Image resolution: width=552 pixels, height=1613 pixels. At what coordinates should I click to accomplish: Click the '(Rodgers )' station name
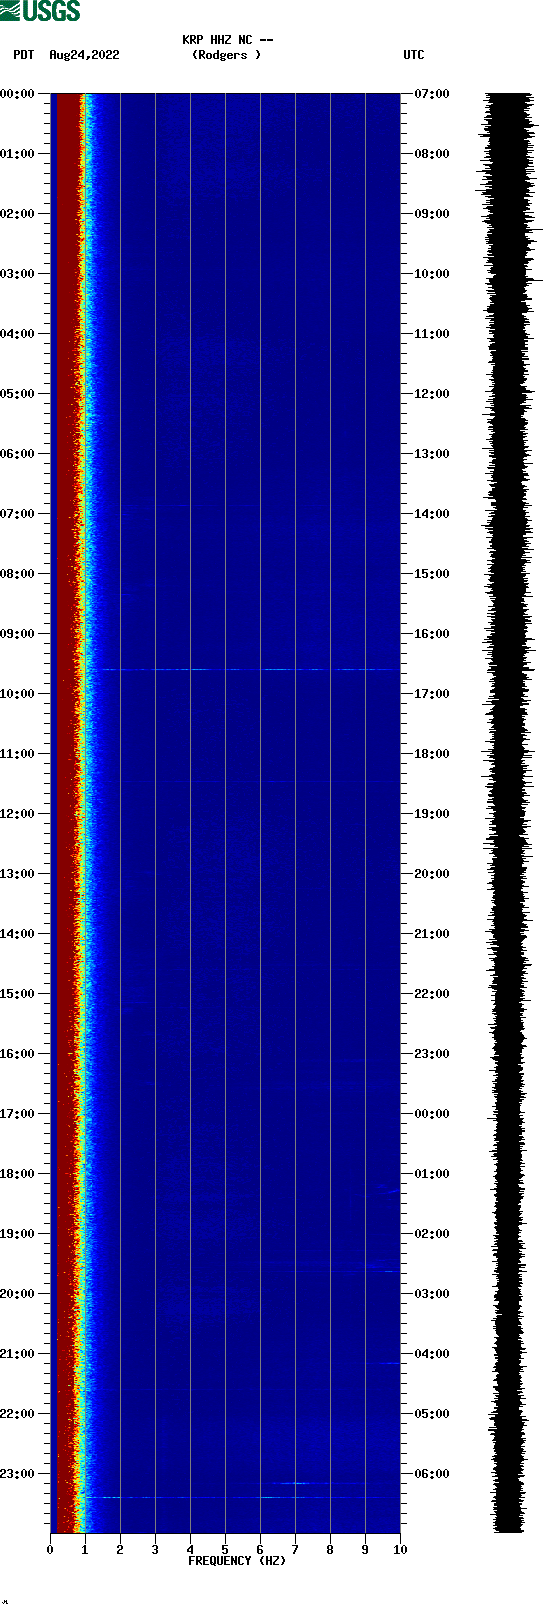click(x=226, y=55)
